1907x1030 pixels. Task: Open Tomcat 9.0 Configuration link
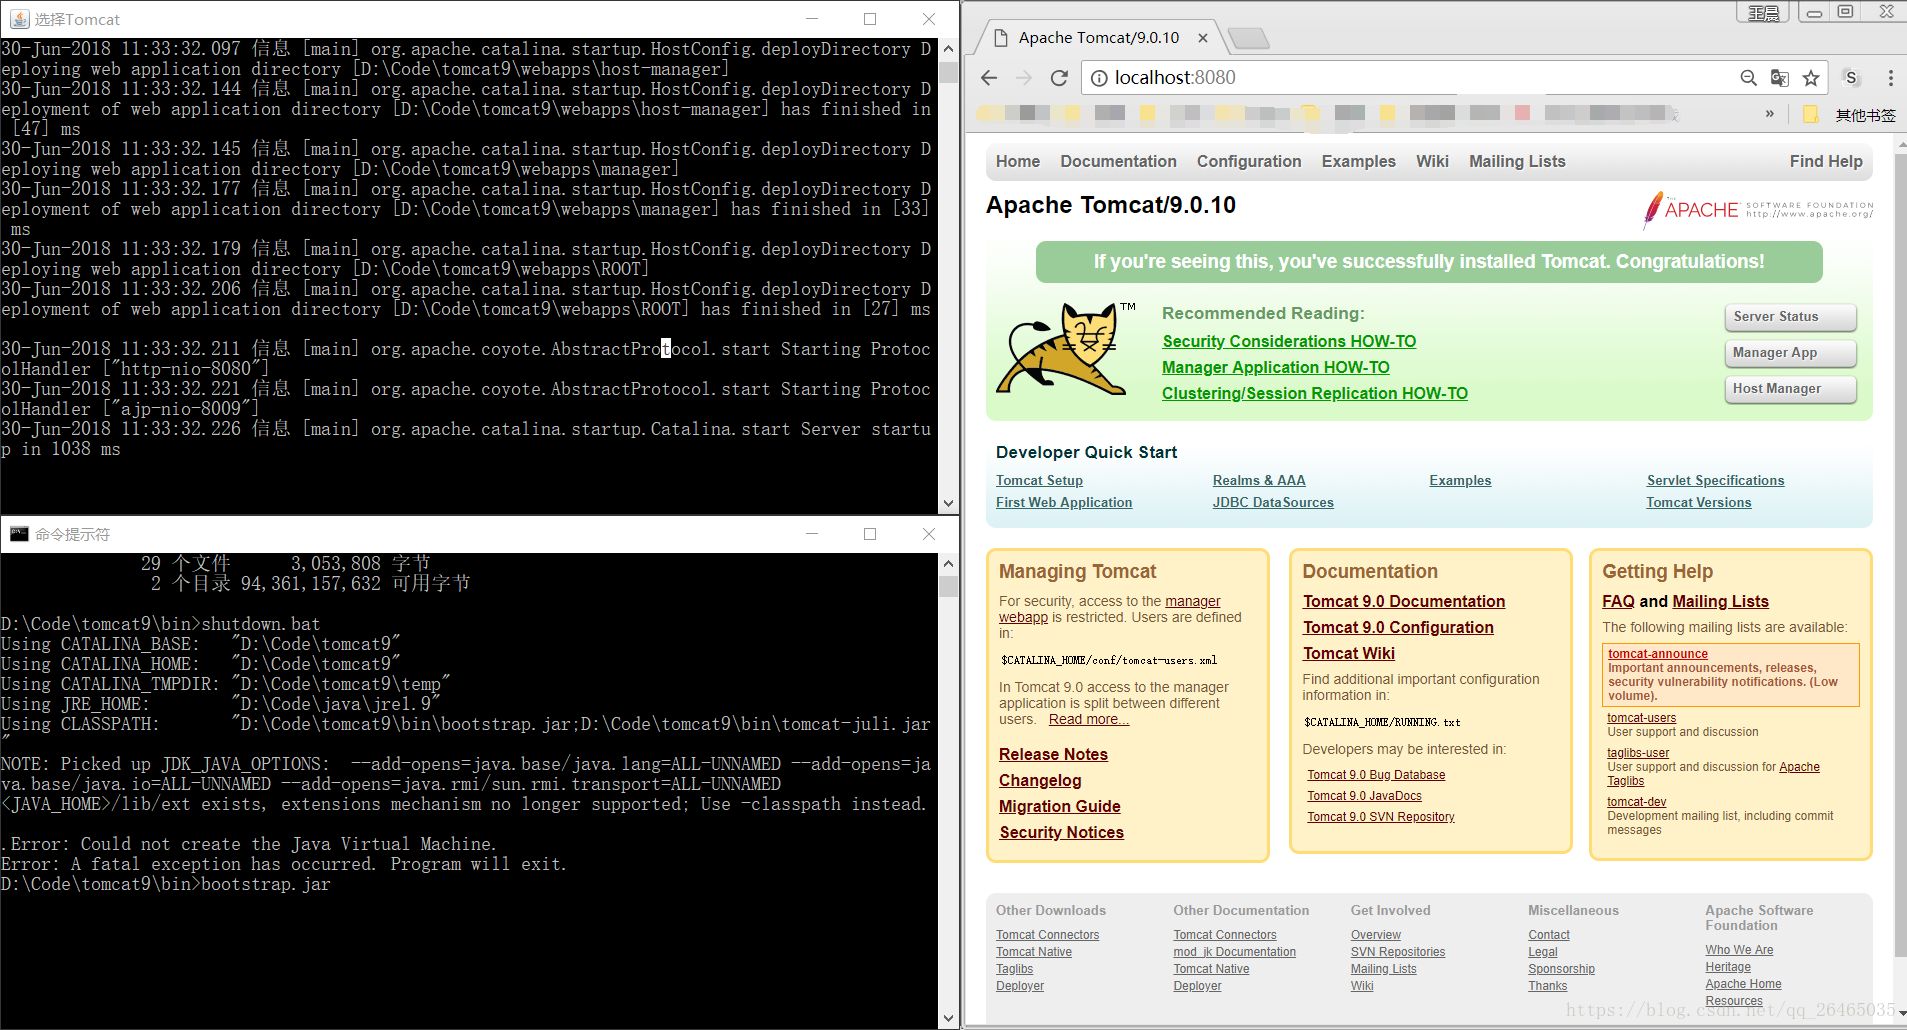coord(1398,628)
